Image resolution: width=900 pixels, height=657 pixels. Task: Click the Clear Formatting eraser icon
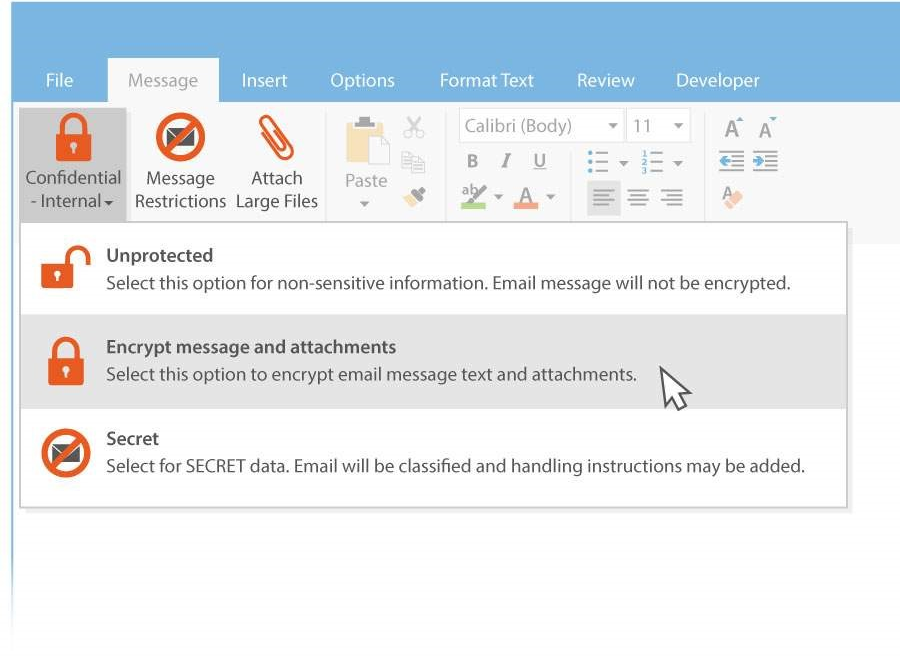pos(732,197)
